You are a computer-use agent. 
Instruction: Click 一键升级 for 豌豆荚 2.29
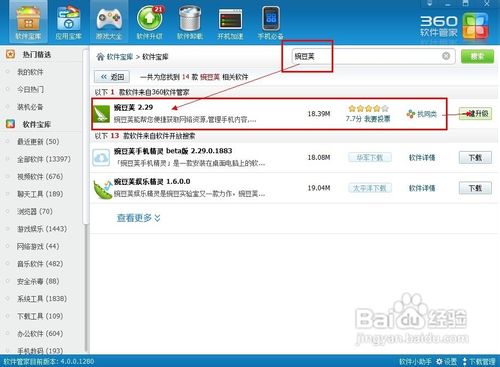point(475,114)
